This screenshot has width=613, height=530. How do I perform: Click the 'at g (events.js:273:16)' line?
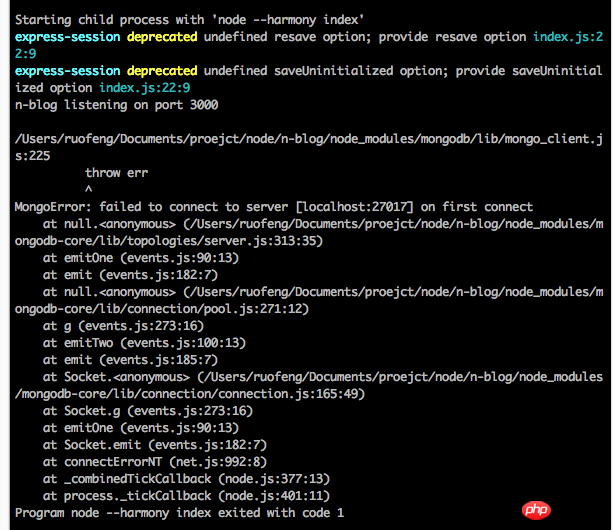pos(123,326)
